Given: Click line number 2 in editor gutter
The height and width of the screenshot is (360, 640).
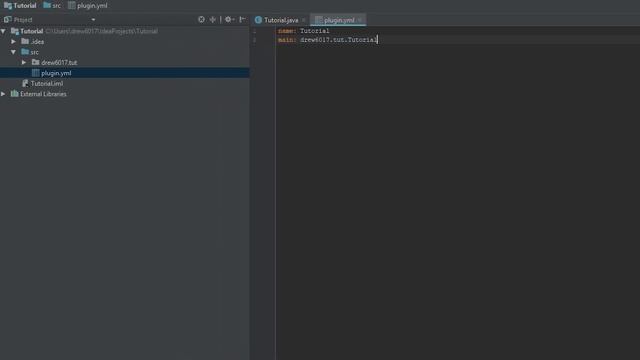Looking at the screenshot, I should pos(255,40).
